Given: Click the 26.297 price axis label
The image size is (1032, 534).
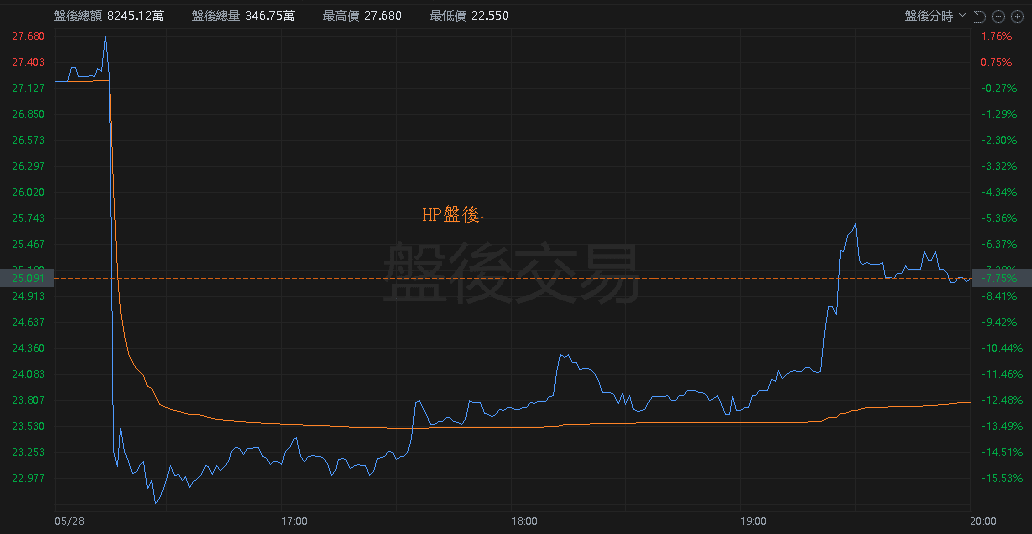Looking at the screenshot, I should (28, 166).
